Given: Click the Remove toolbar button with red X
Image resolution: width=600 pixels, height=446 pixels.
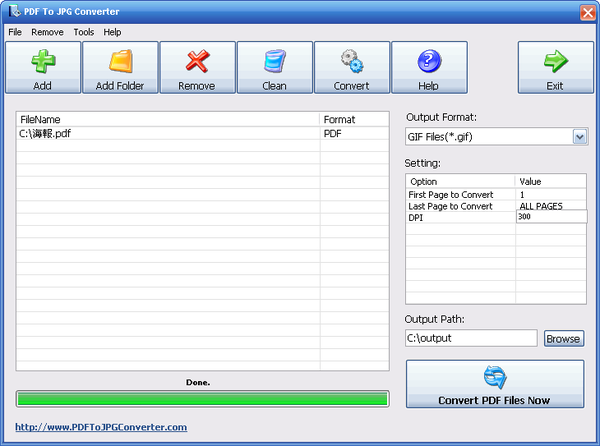Looking at the screenshot, I should click(197, 67).
